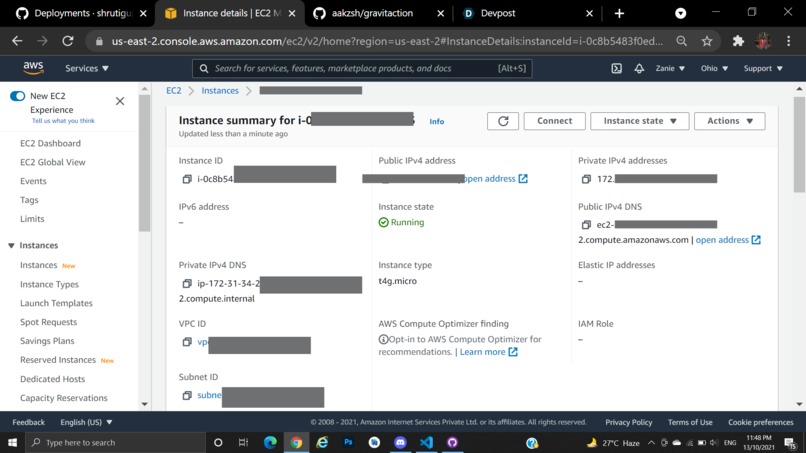Viewport: 806px width, 453px height.
Task: Open GitHub Desktop from taskbar
Action: [x=452, y=442]
